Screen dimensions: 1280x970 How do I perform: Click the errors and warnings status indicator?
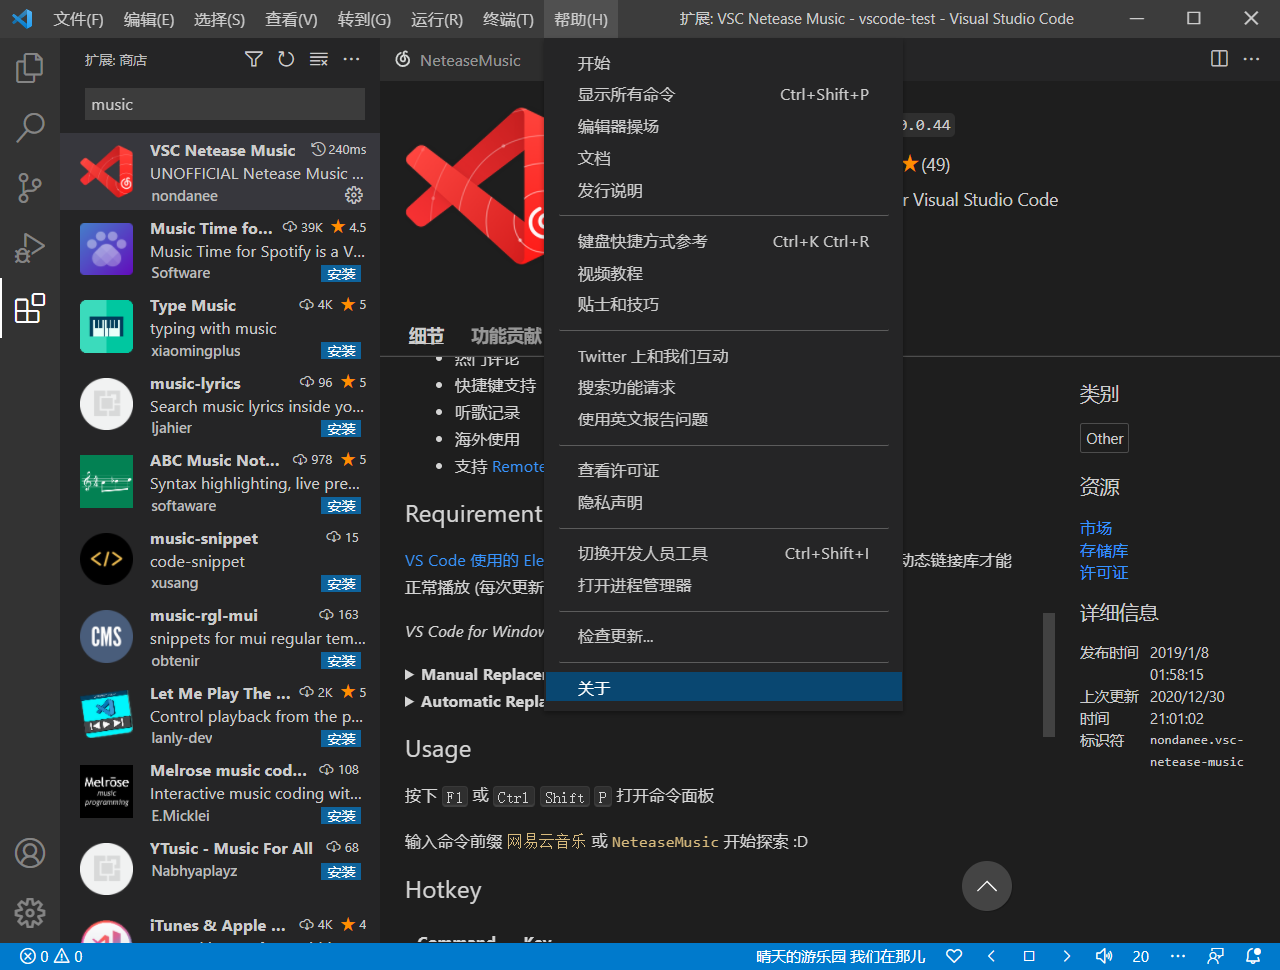coord(51,957)
